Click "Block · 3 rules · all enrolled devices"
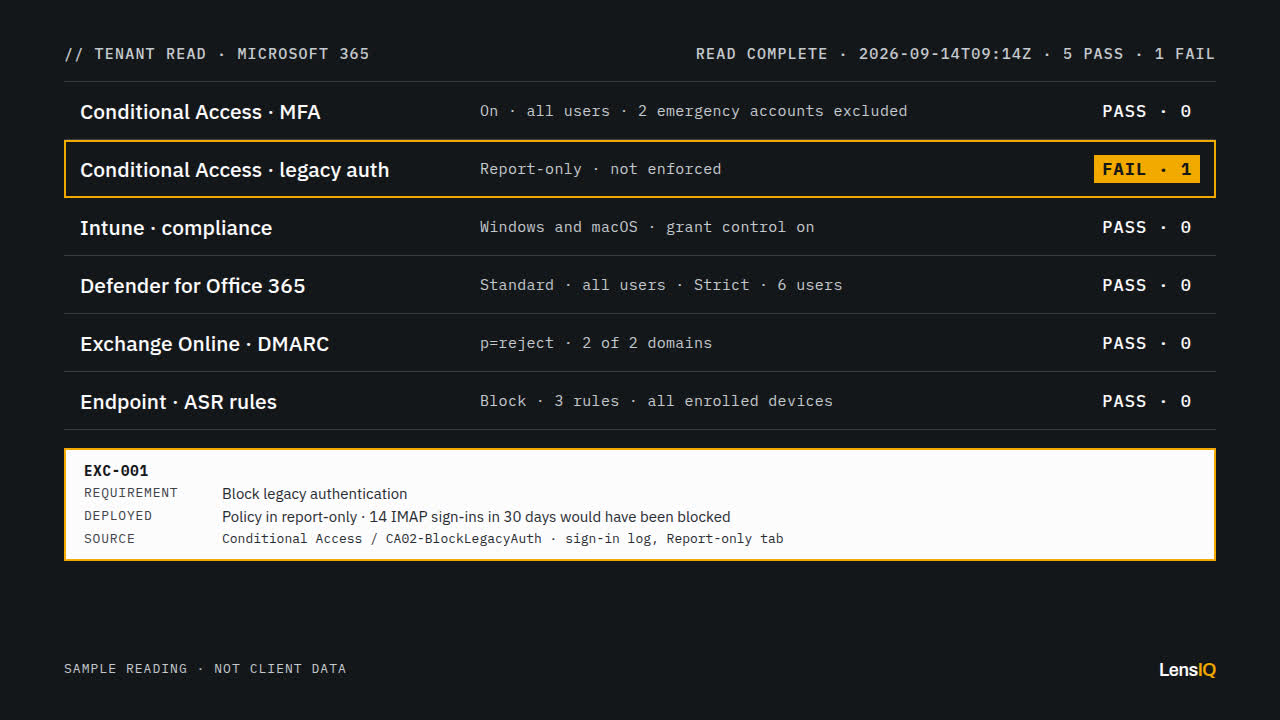The width and height of the screenshot is (1280, 720). pyautogui.click(x=656, y=401)
